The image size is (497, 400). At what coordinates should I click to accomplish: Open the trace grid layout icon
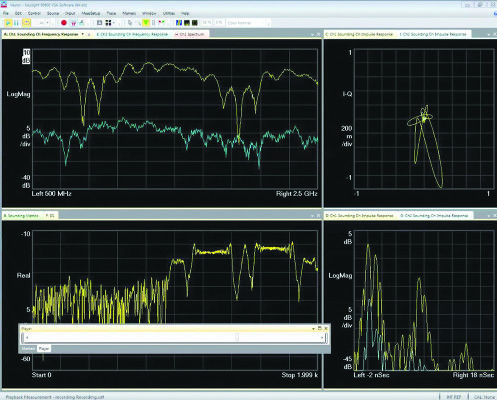tap(108, 23)
